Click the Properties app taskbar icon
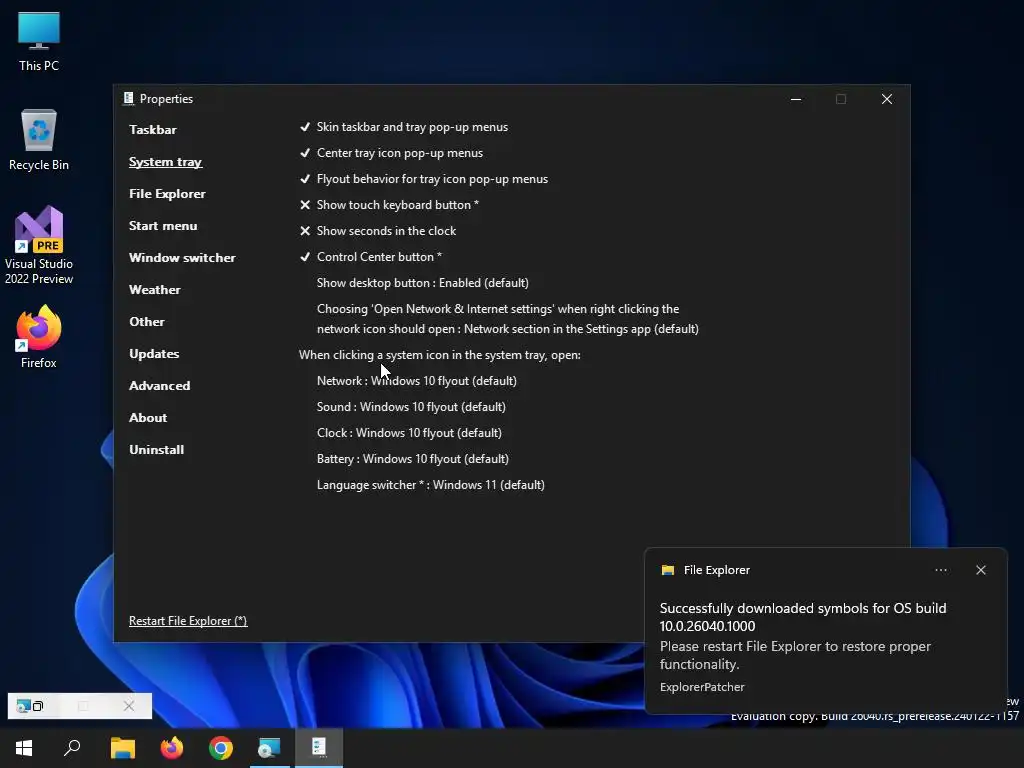 tap(319, 747)
